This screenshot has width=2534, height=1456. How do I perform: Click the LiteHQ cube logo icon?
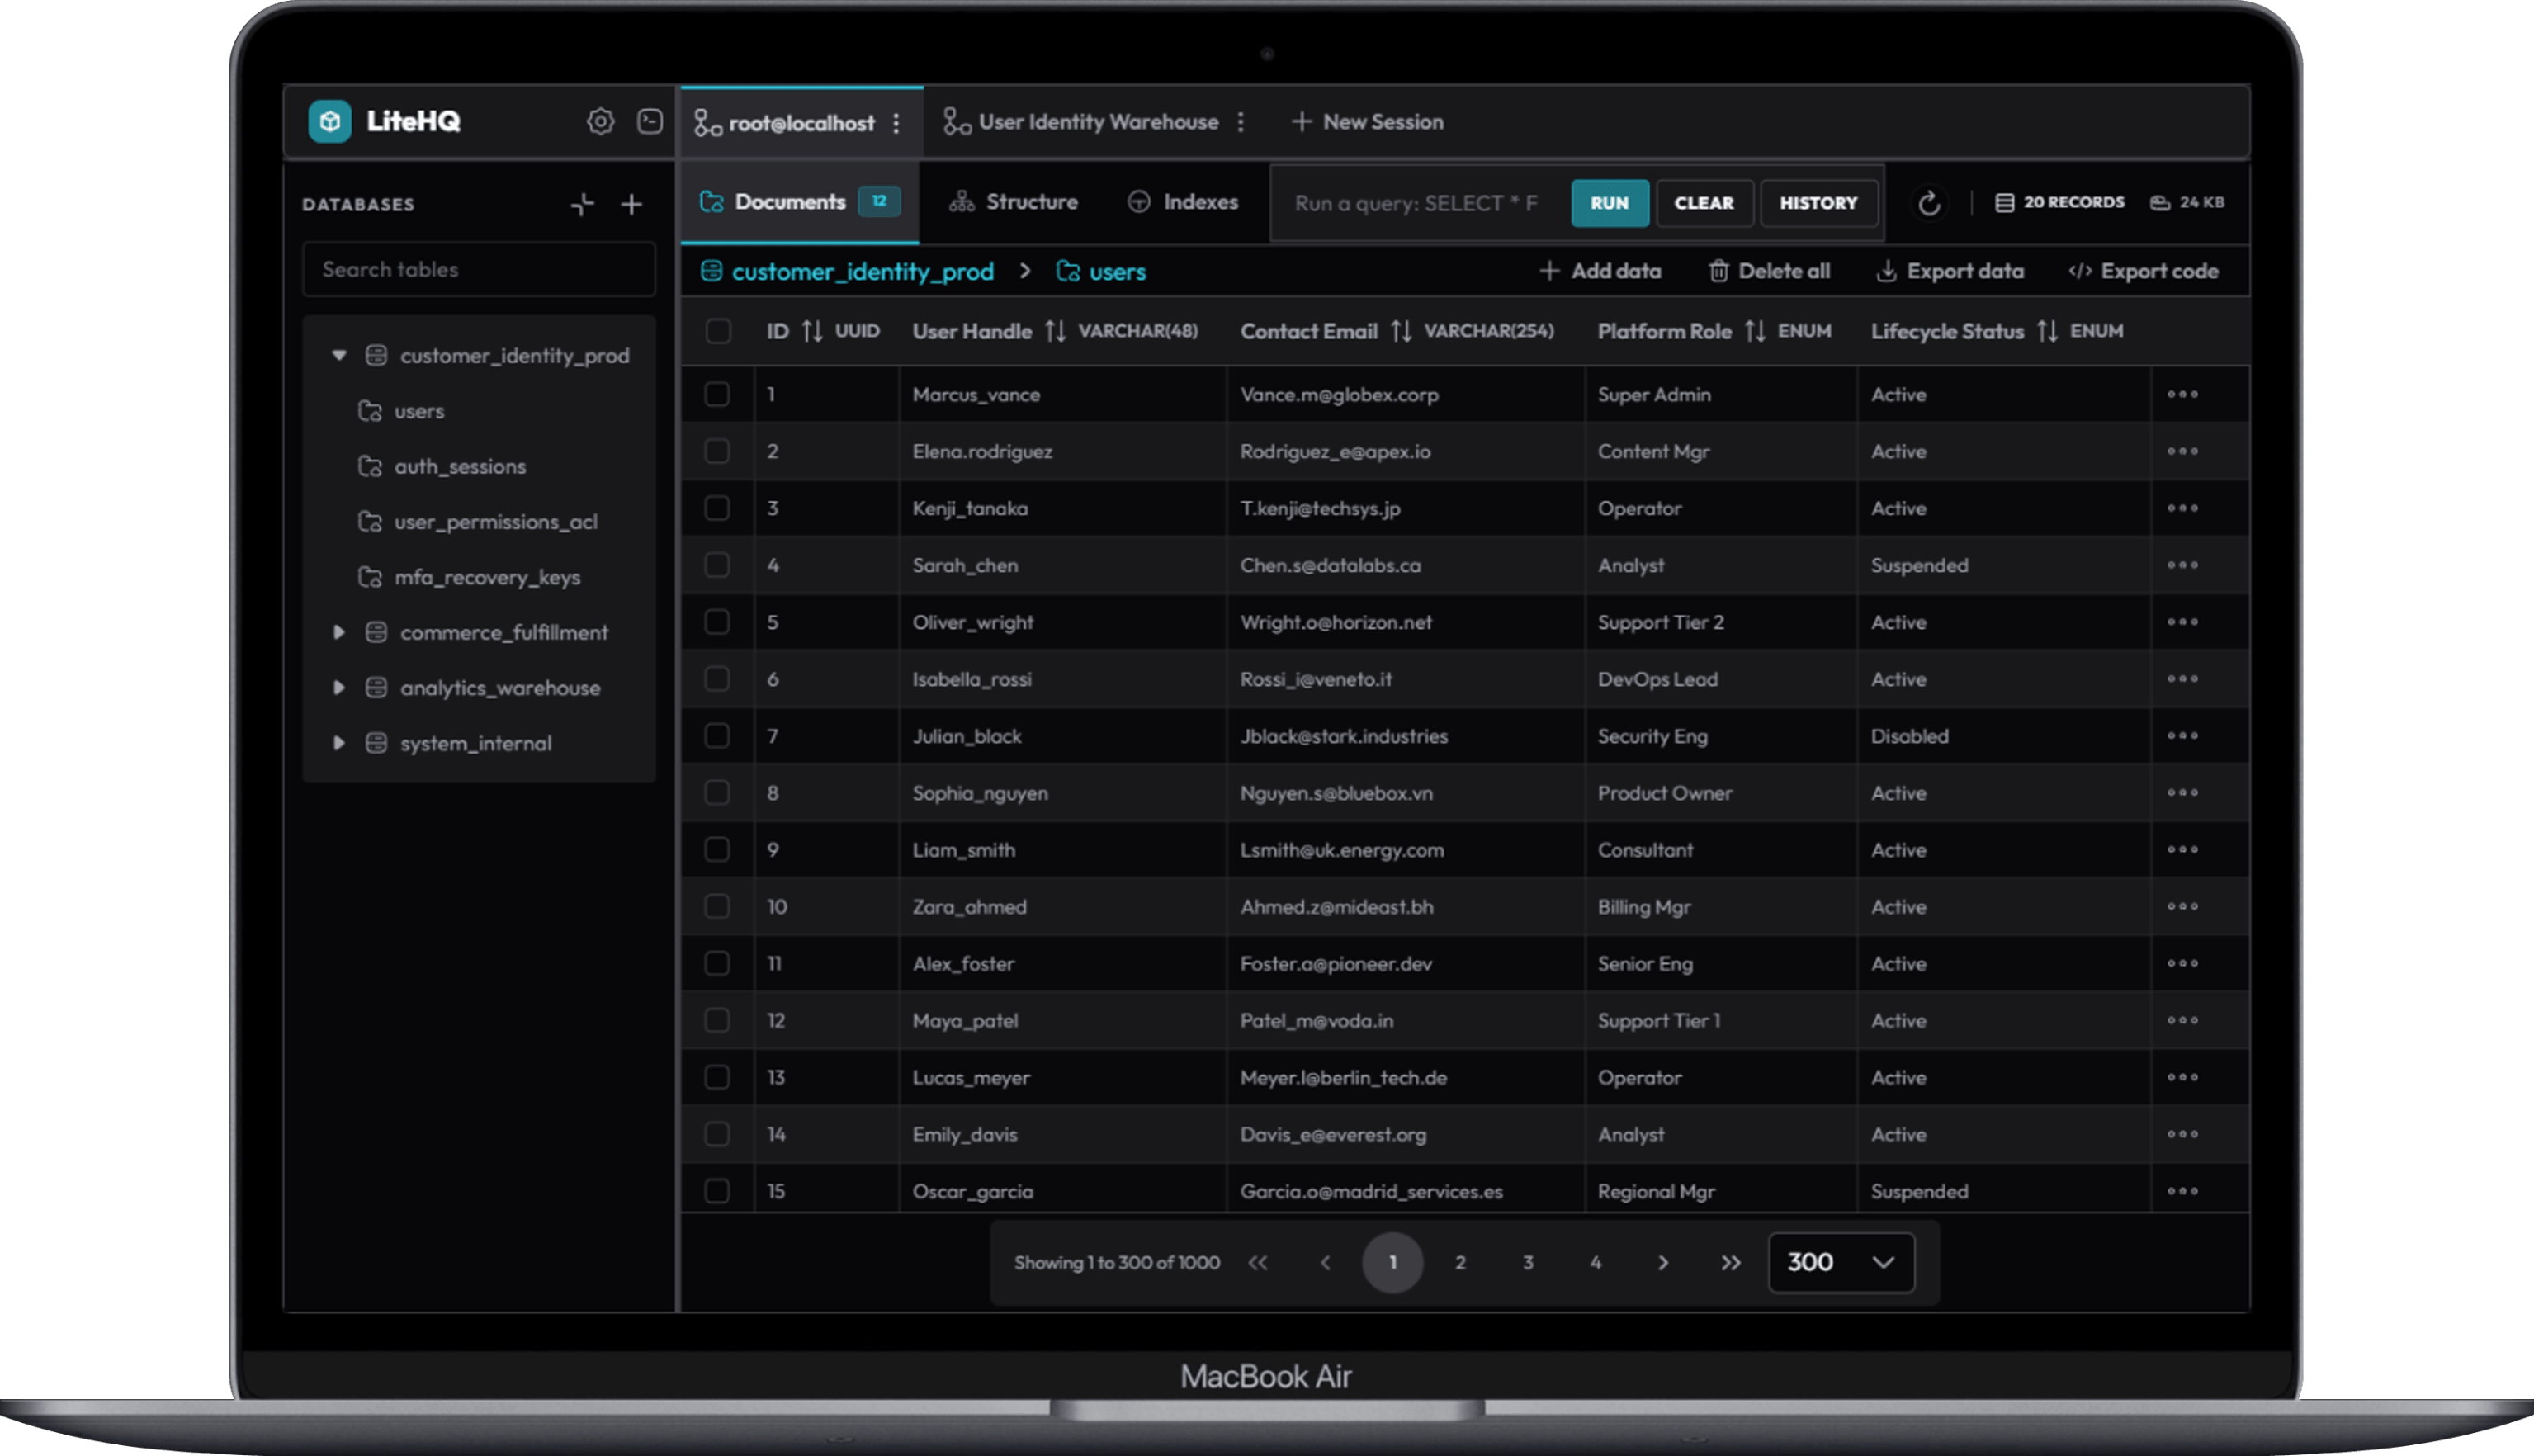pos(329,121)
